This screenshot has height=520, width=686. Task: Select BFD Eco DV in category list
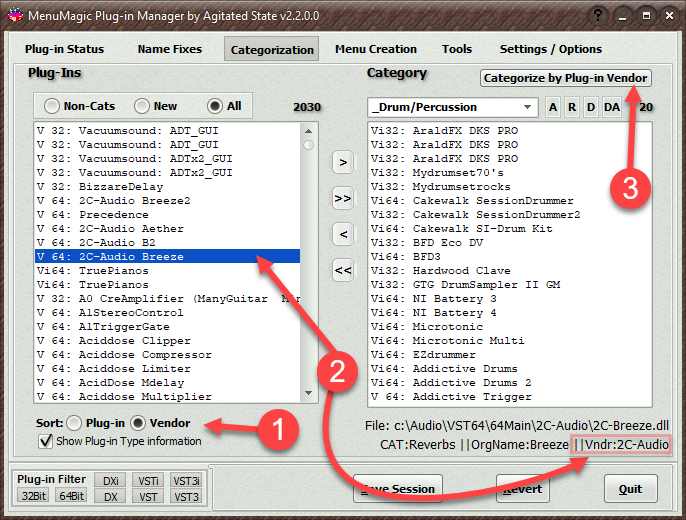pyautogui.click(x=510, y=243)
